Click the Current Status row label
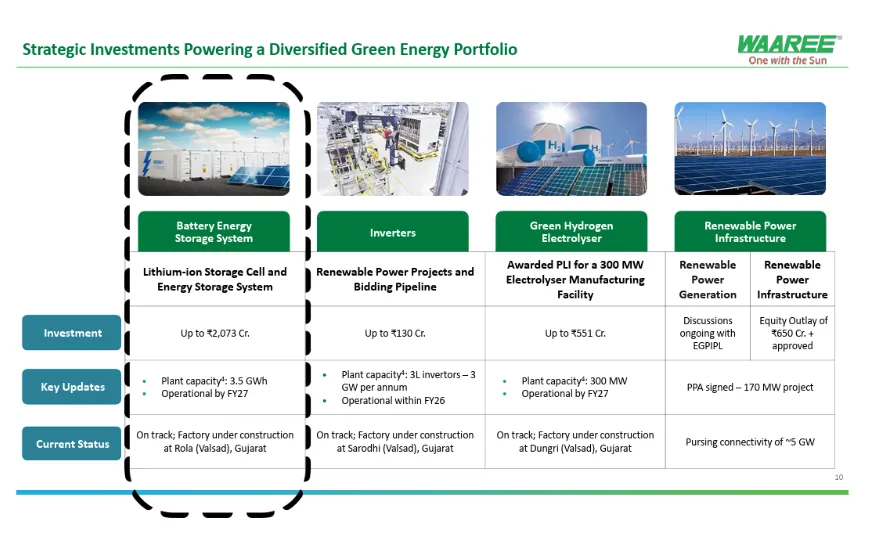889x535 pixels. tap(72, 443)
